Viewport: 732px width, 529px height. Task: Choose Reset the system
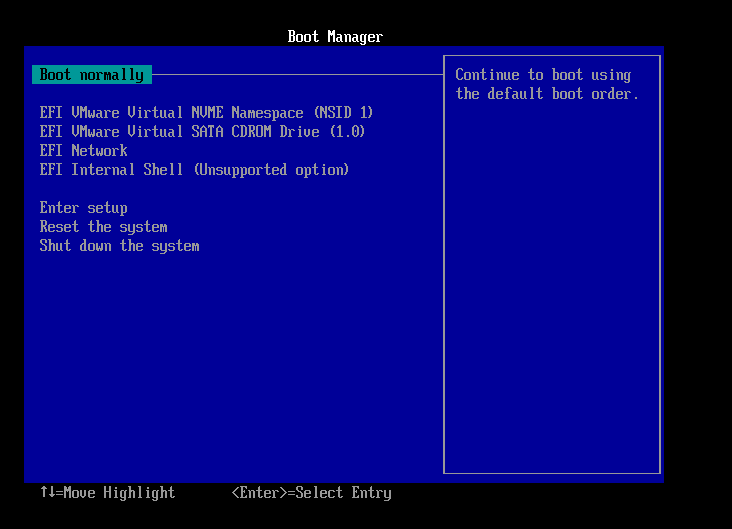tap(103, 227)
